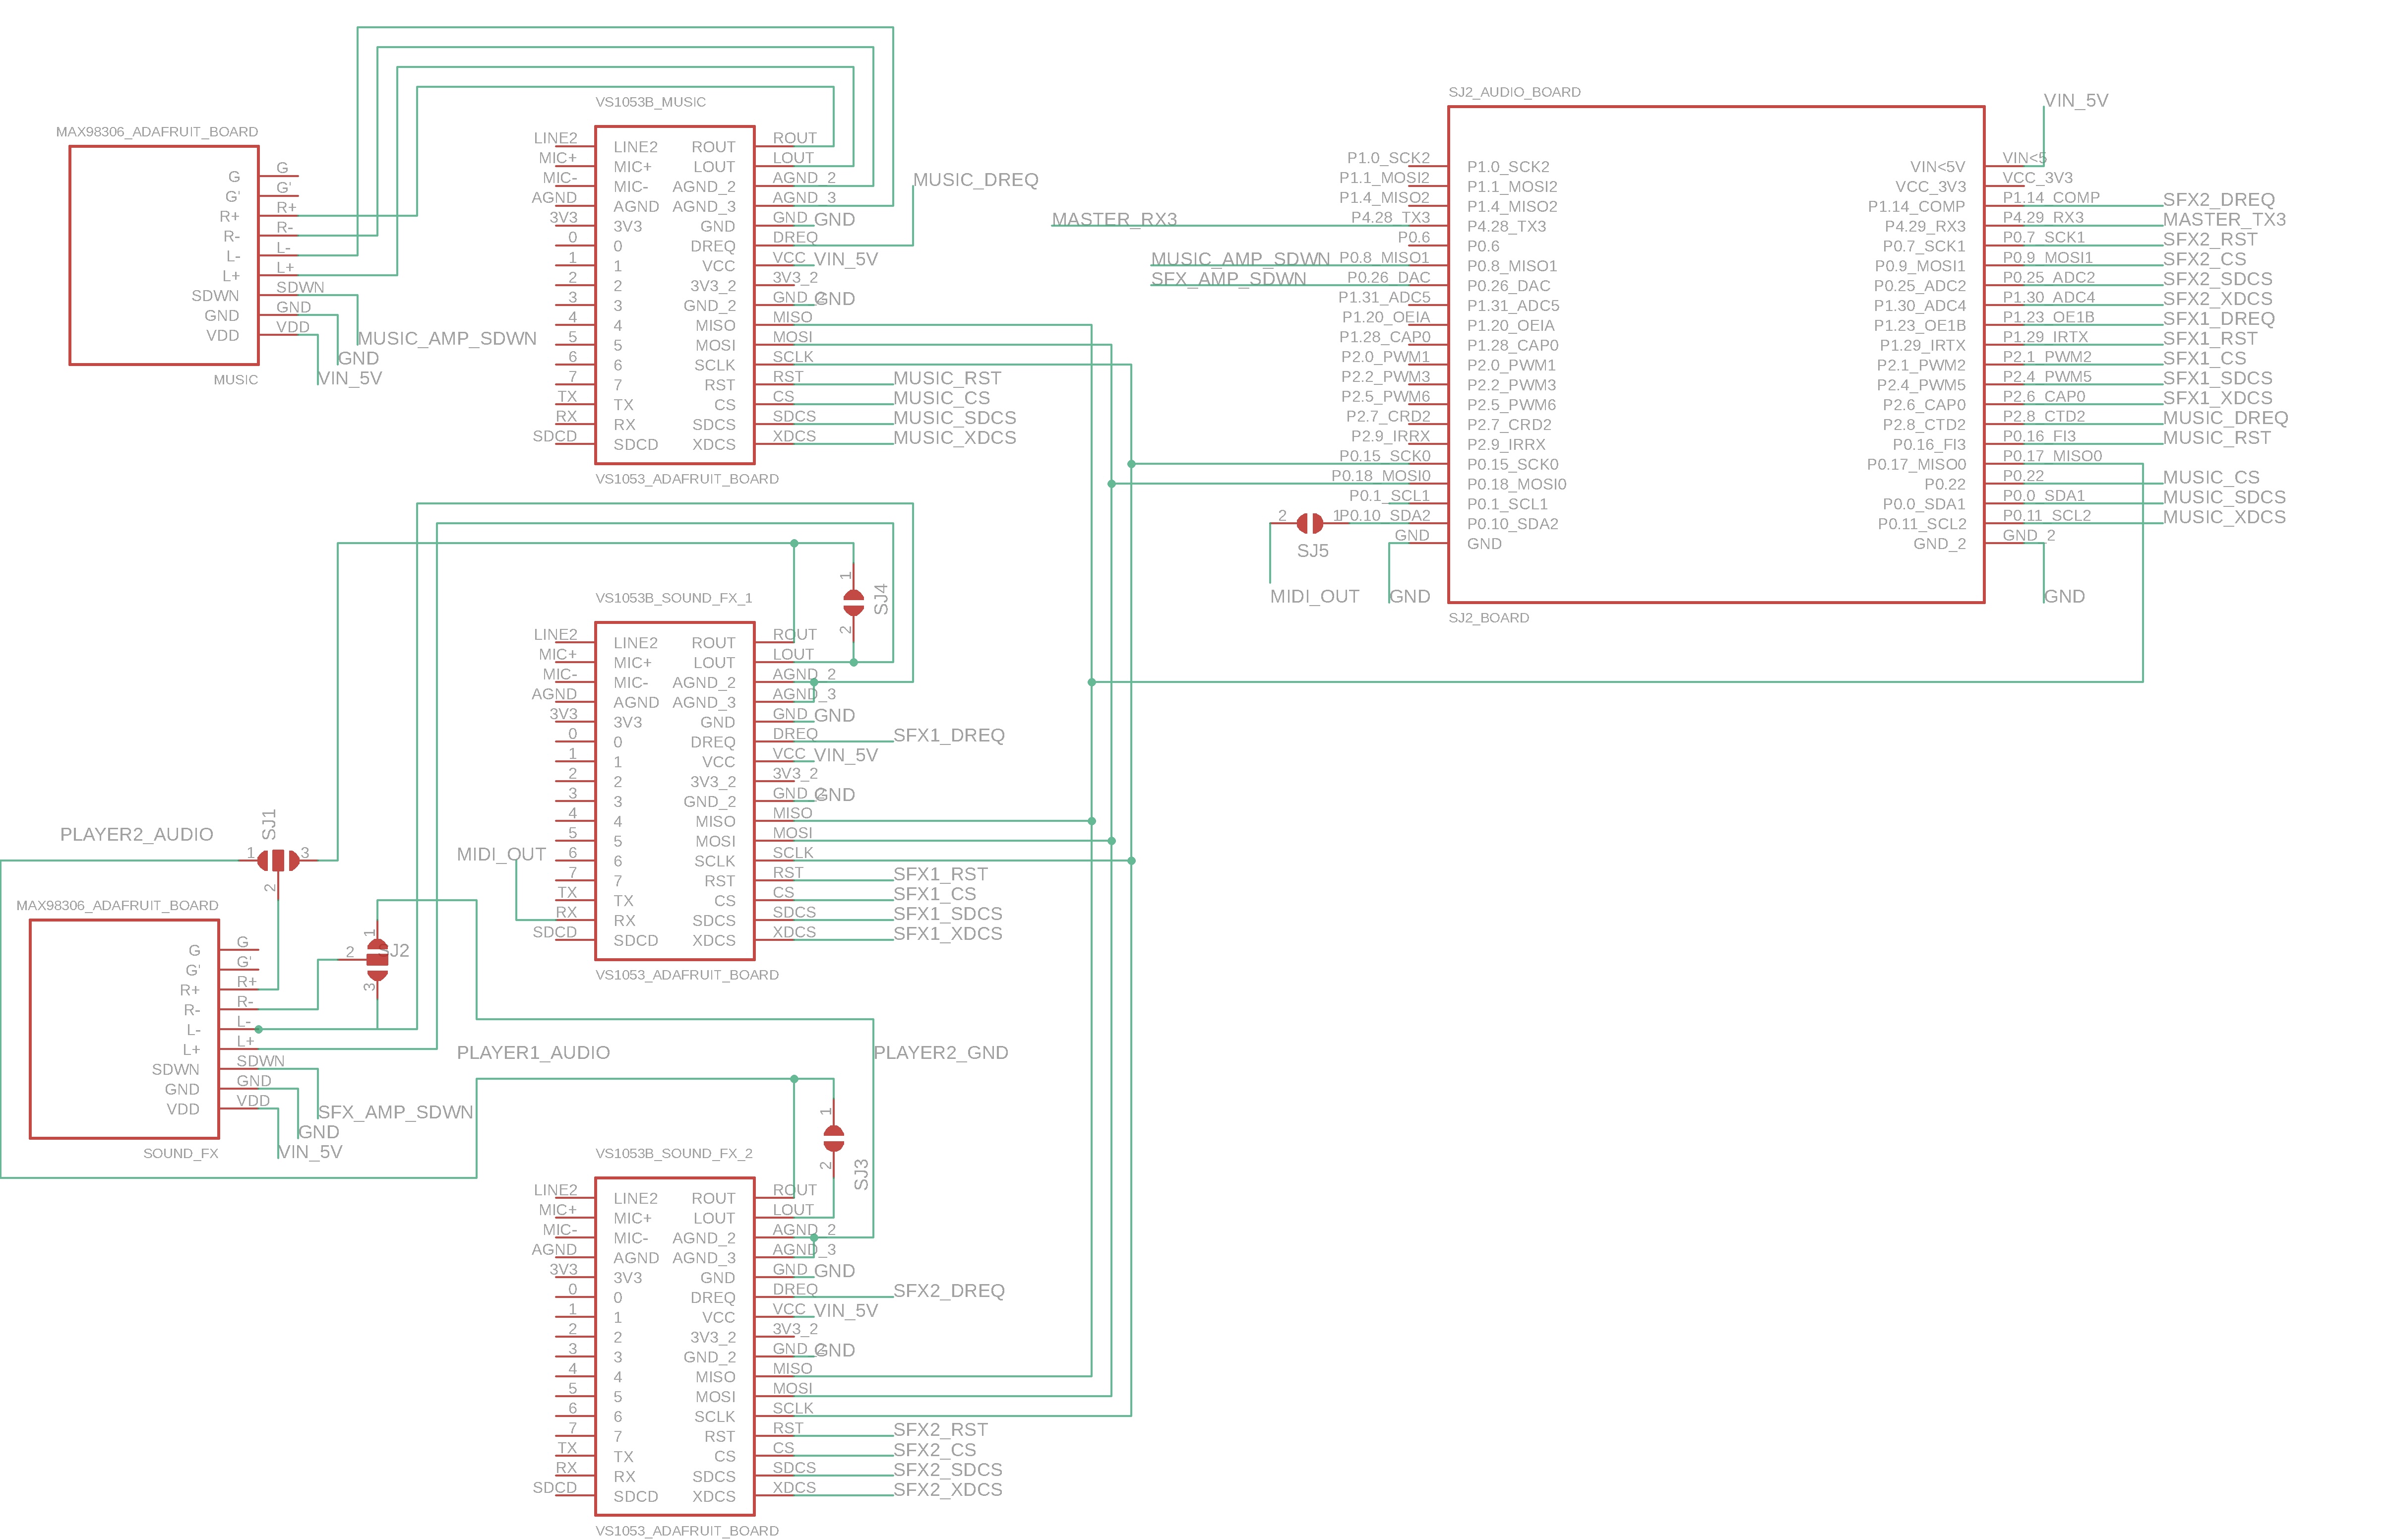
Task: Select SFX2_DREQ label by SOUND_FX_2 chip
Action: [x=949, y=1291]
